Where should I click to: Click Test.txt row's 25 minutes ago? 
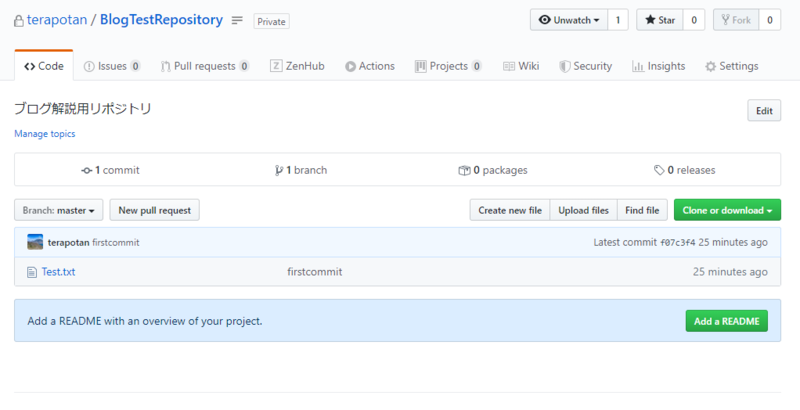coord(730,272)
